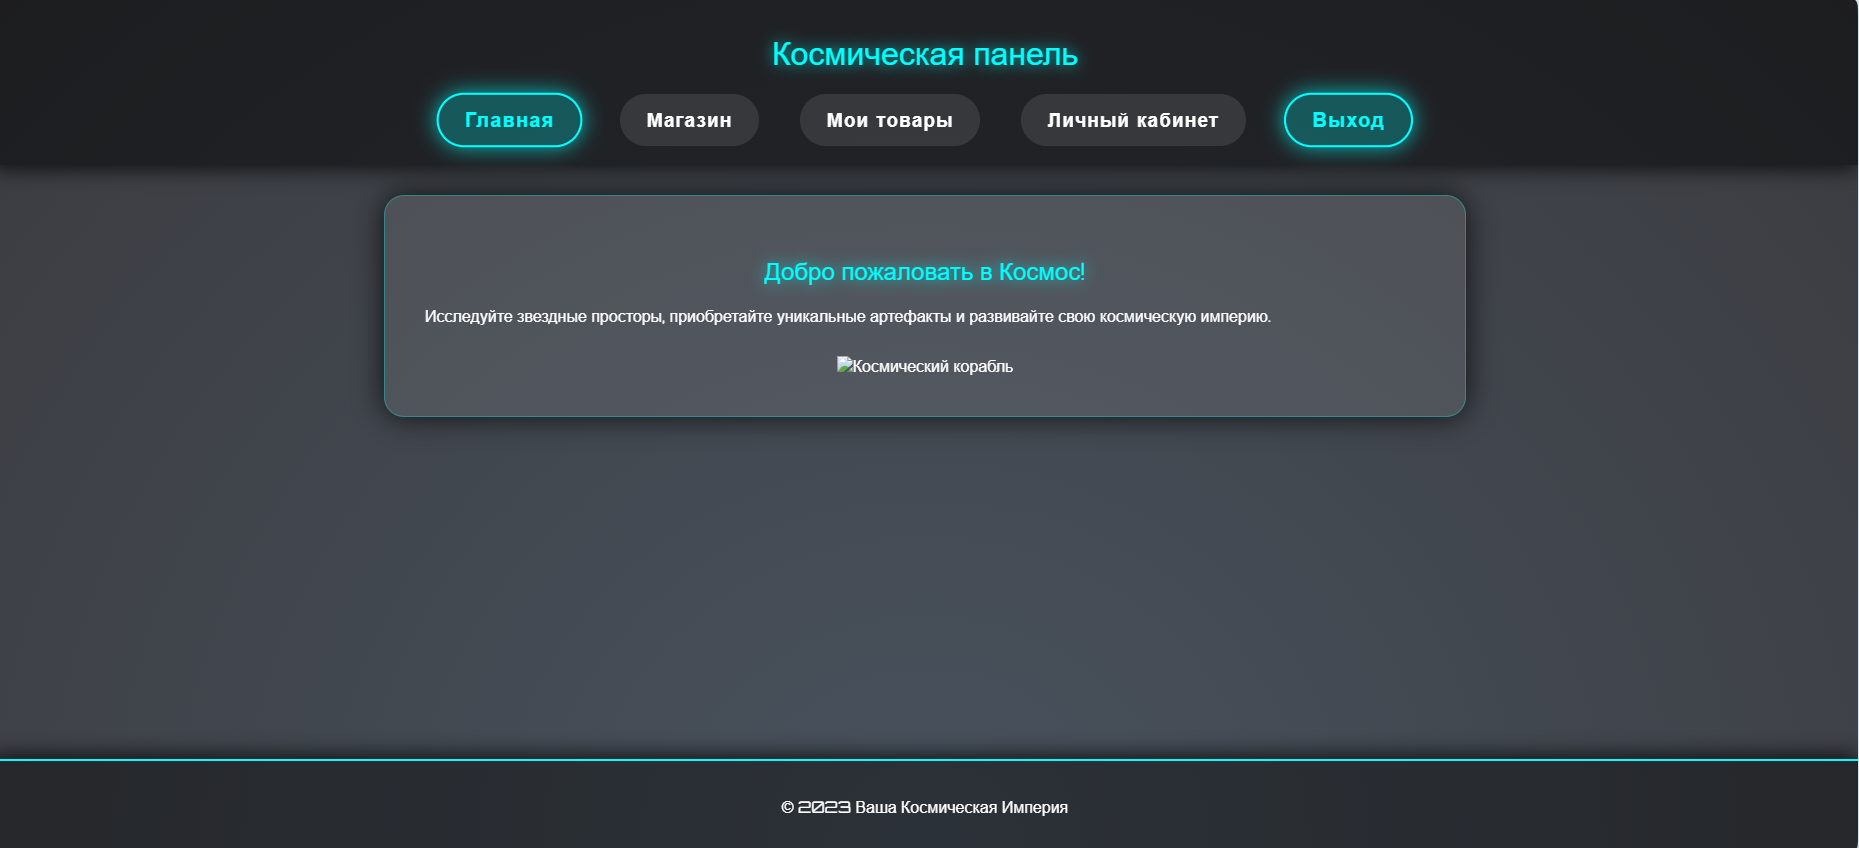1859x848 pixels.
Task: Open the Мои товары section
Action: 889,120
